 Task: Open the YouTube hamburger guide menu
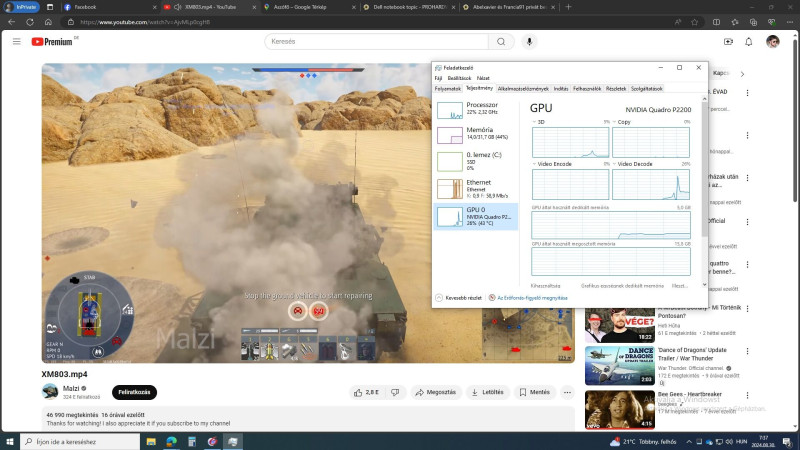[17, 41]
